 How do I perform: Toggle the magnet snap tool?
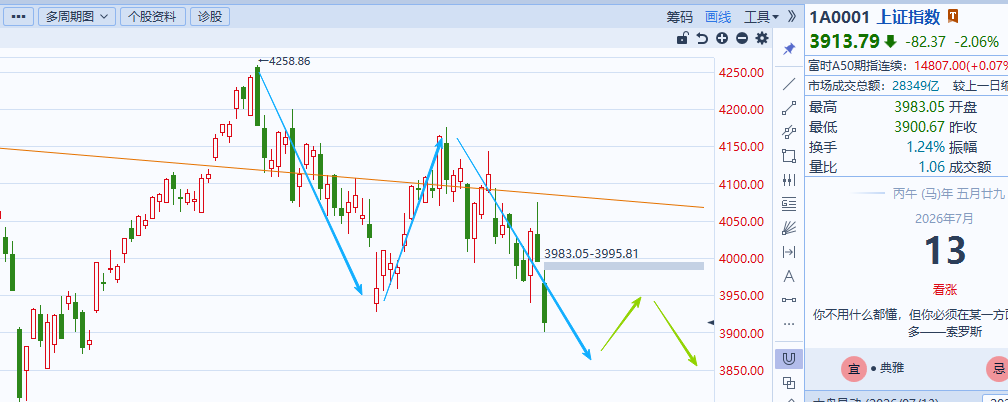click(788, 359)
